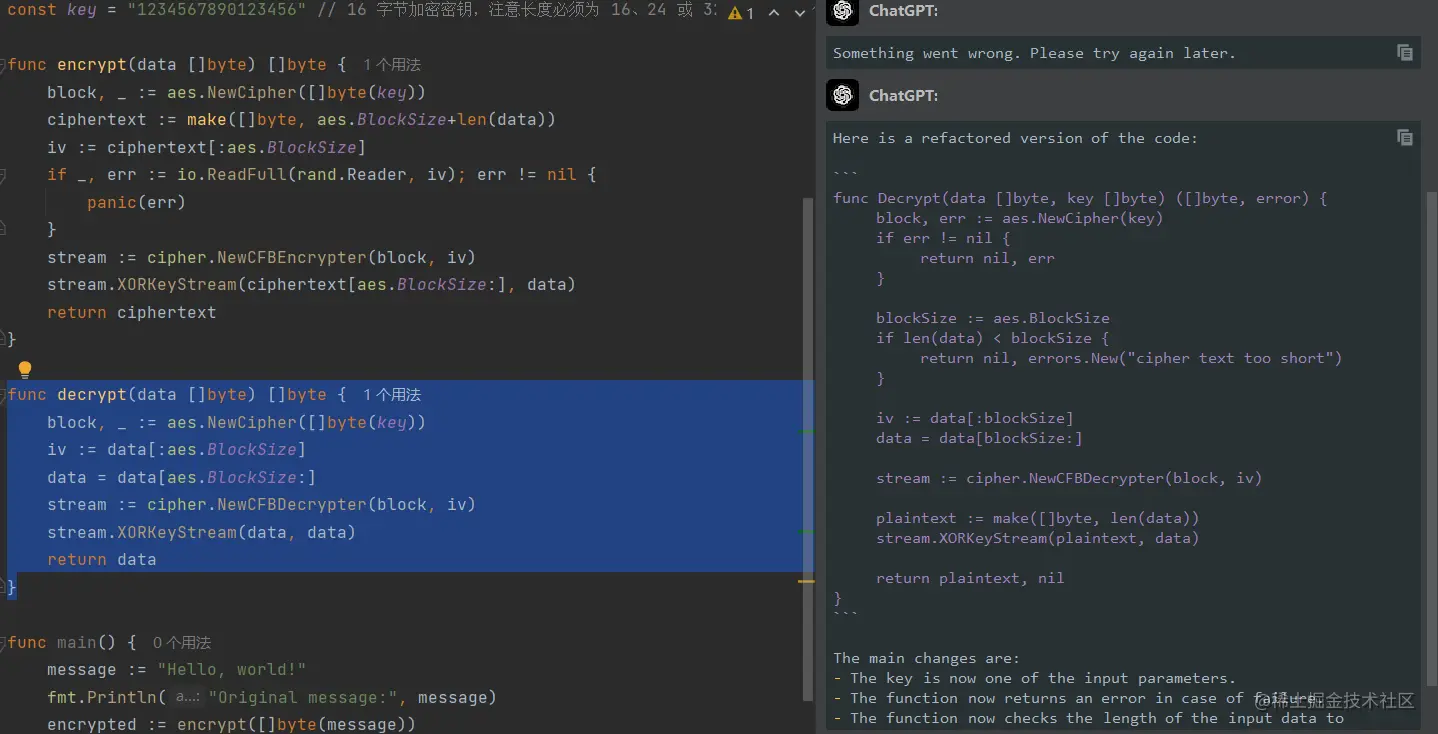Click 'data = data[aes.BlockSize:]' line in editor

click(181, 478)
